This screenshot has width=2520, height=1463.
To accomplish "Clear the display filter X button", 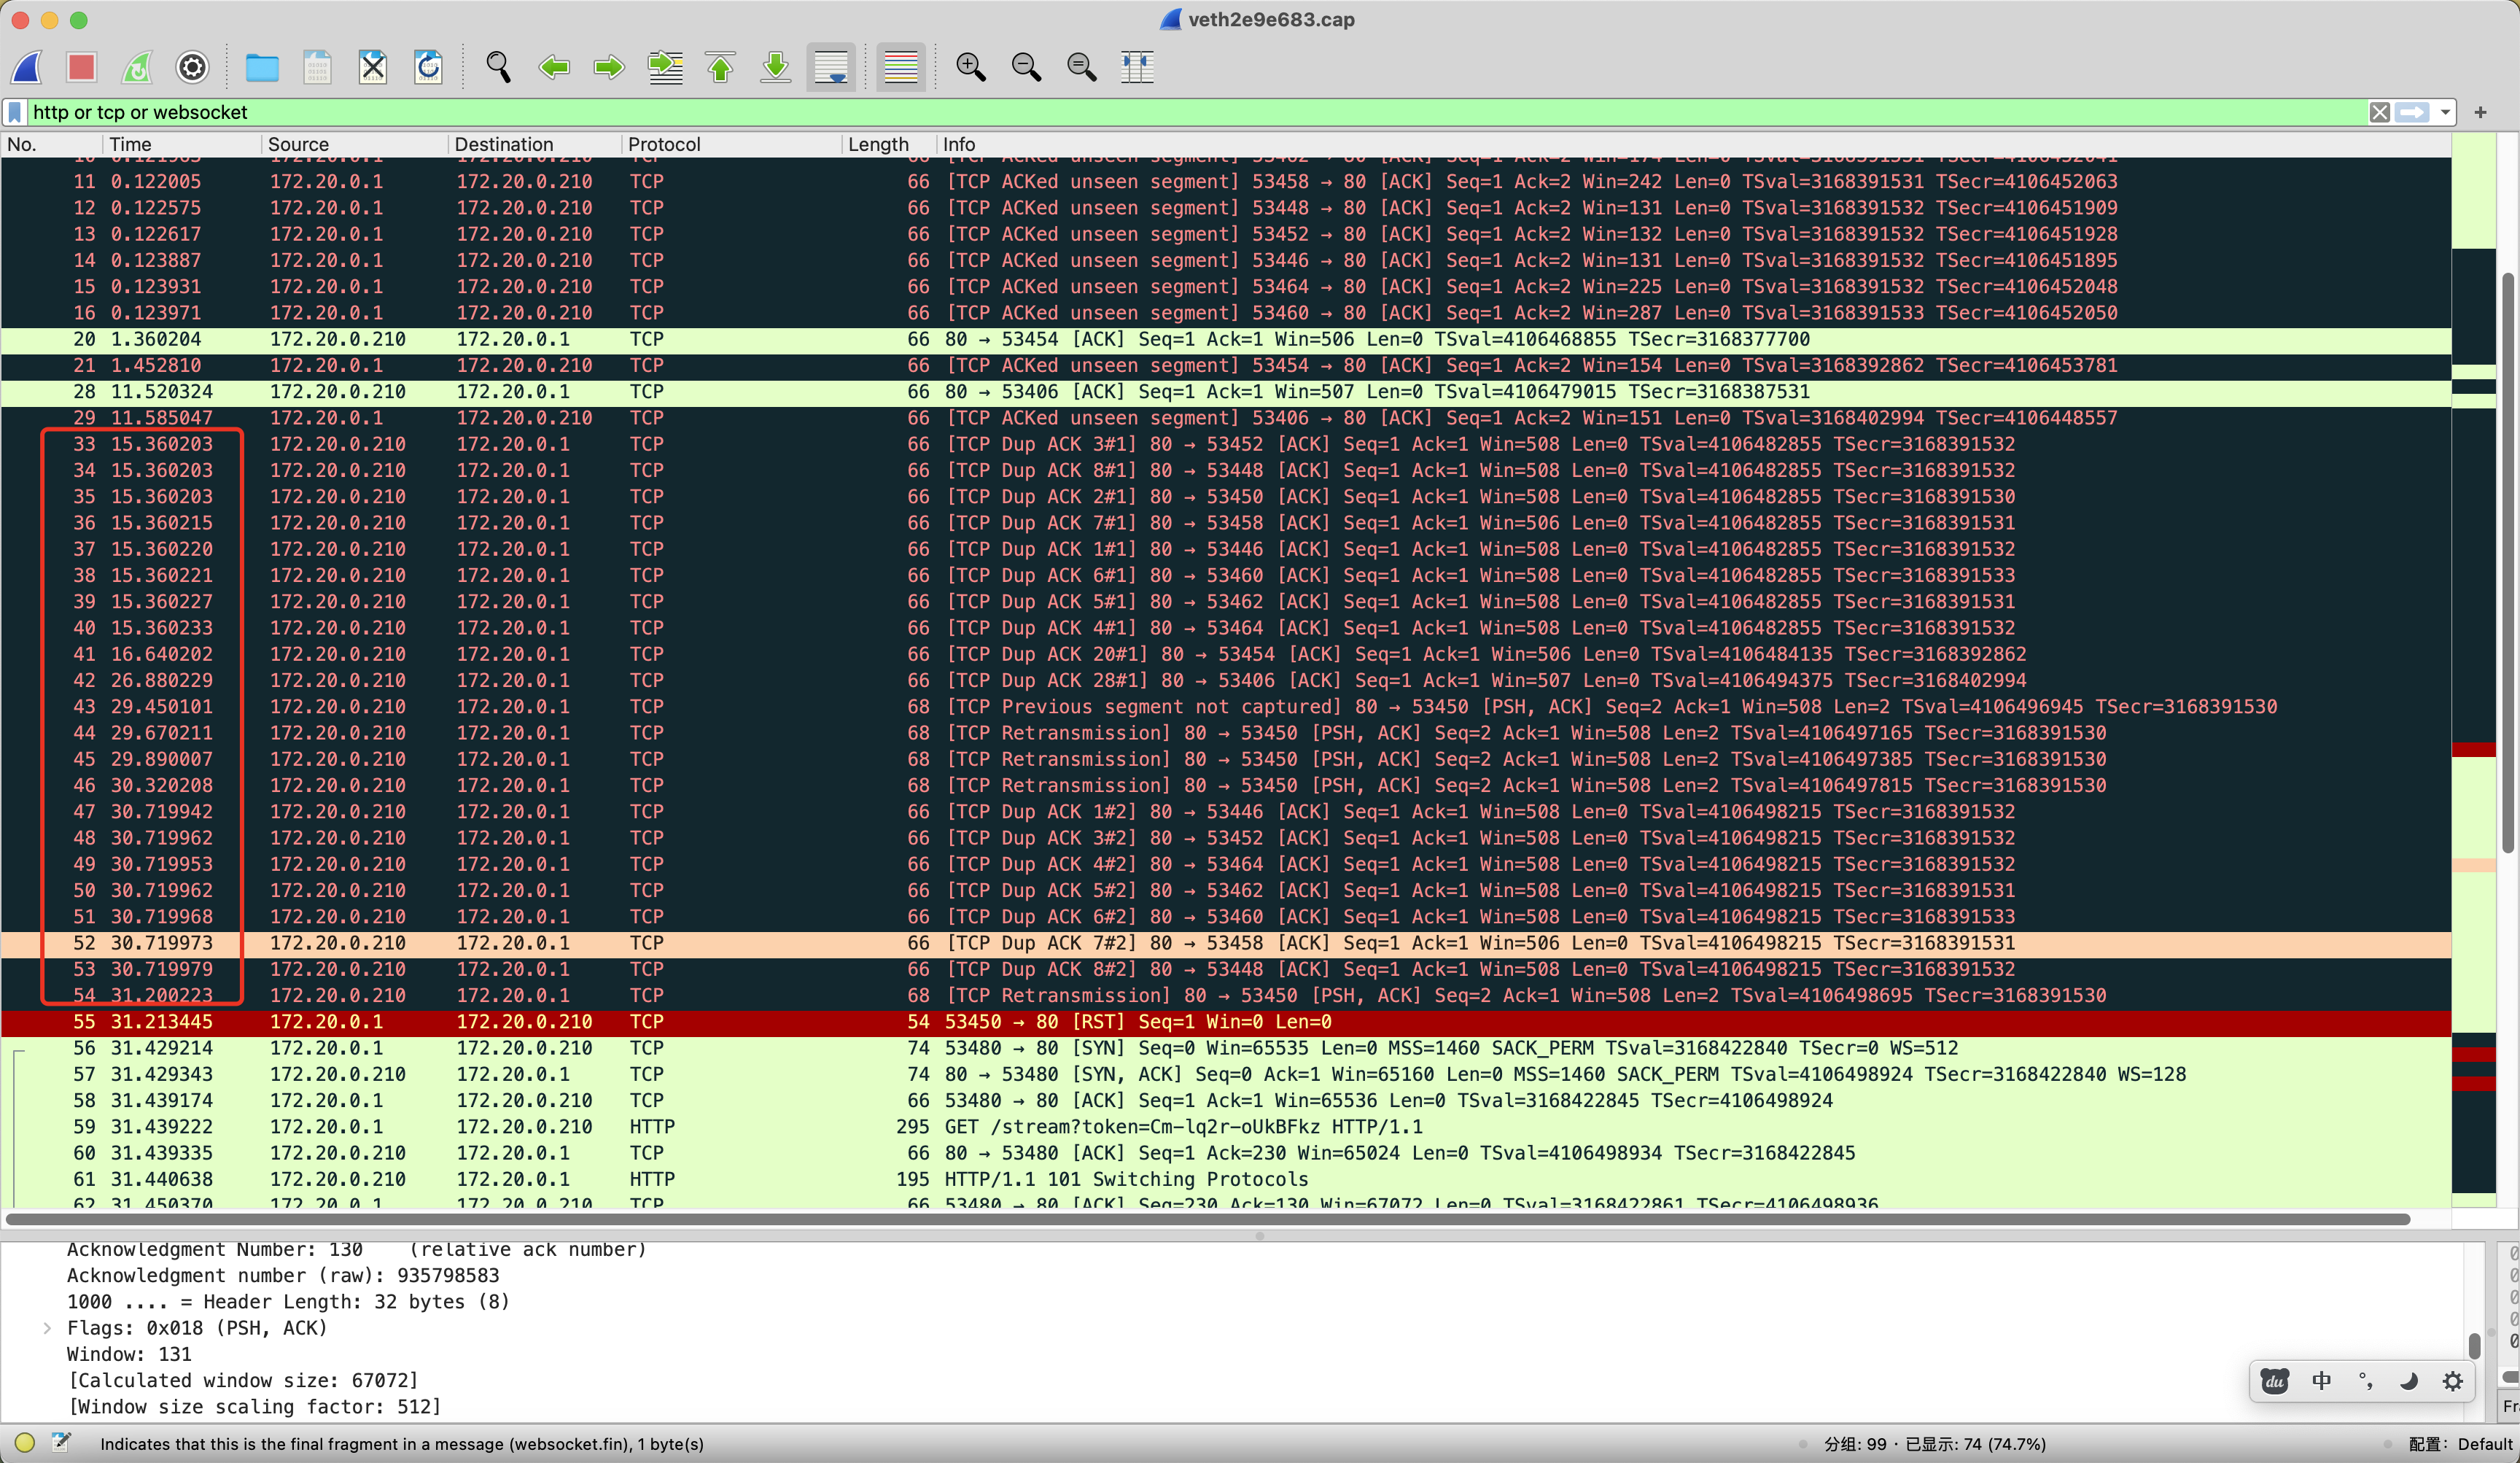I will click(2380, 112).
